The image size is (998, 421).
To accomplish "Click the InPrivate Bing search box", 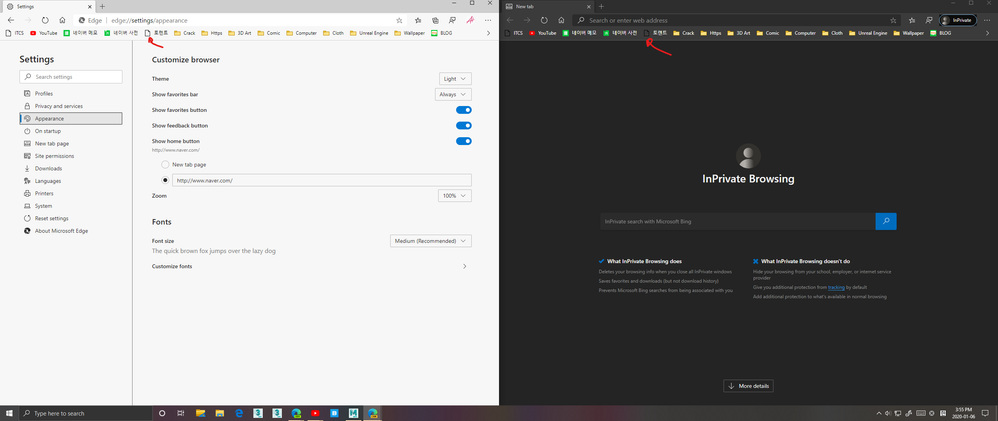I will pos(738,221).
